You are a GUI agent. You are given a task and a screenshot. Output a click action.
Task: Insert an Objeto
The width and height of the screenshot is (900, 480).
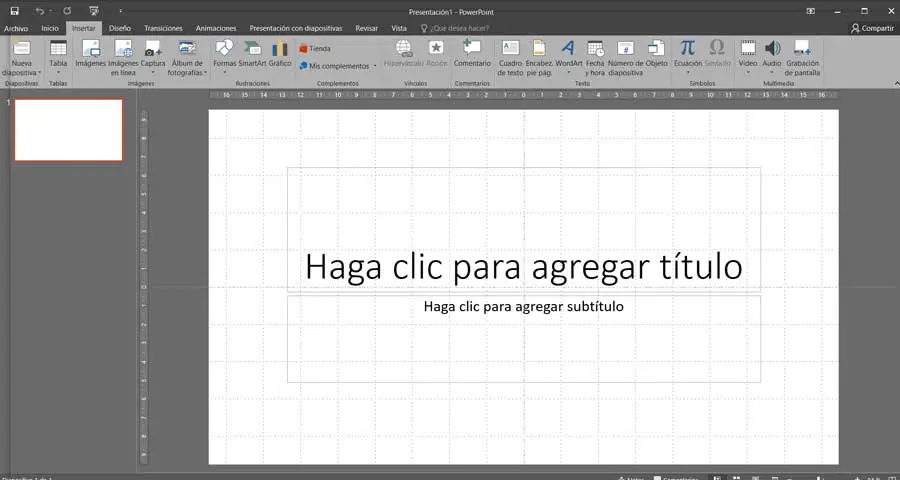pyautogui.click(x=655, y=54)
